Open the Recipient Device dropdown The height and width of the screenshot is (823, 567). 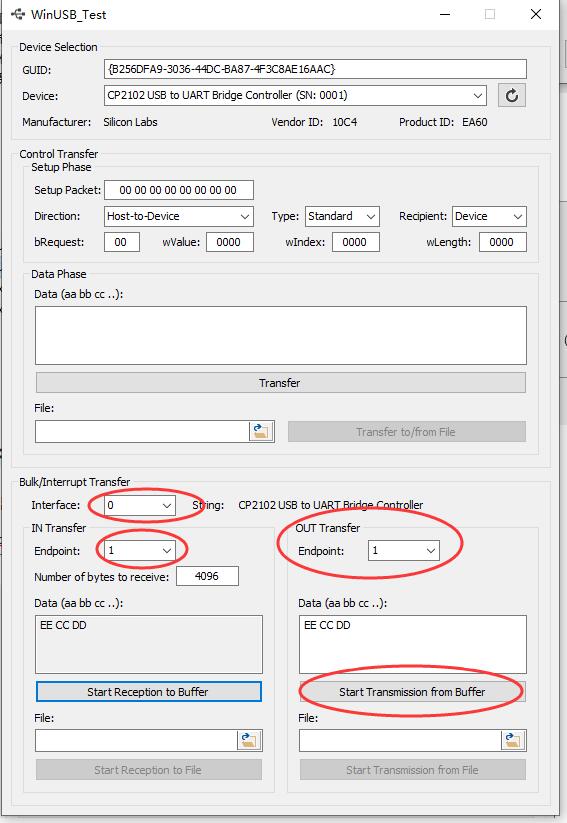(x=489, y=216)
